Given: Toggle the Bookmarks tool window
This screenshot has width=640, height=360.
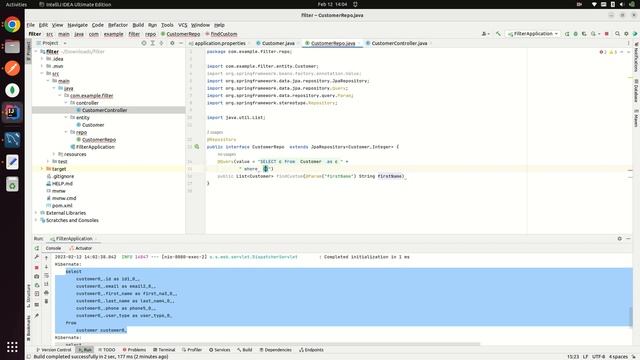Looking at the screenshot, I should 29,328.
